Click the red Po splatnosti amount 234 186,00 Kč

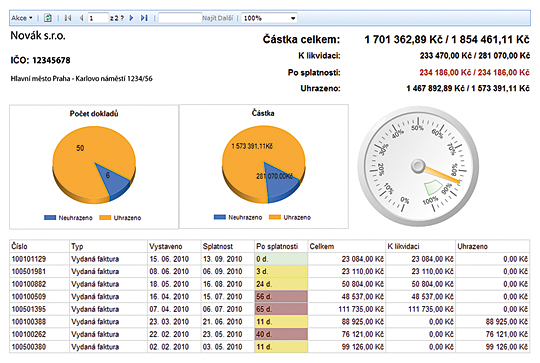[x=474, y=72]
